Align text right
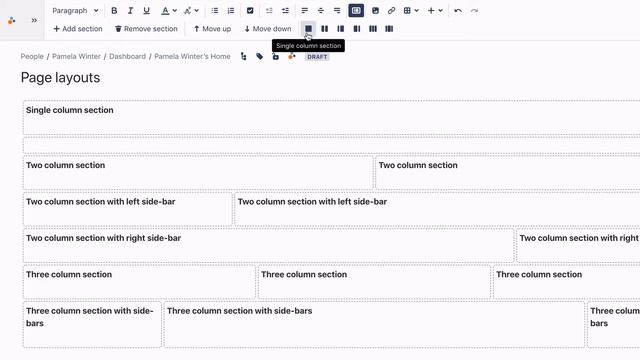This screenshot has width=640, height=360. coord(337,11)
